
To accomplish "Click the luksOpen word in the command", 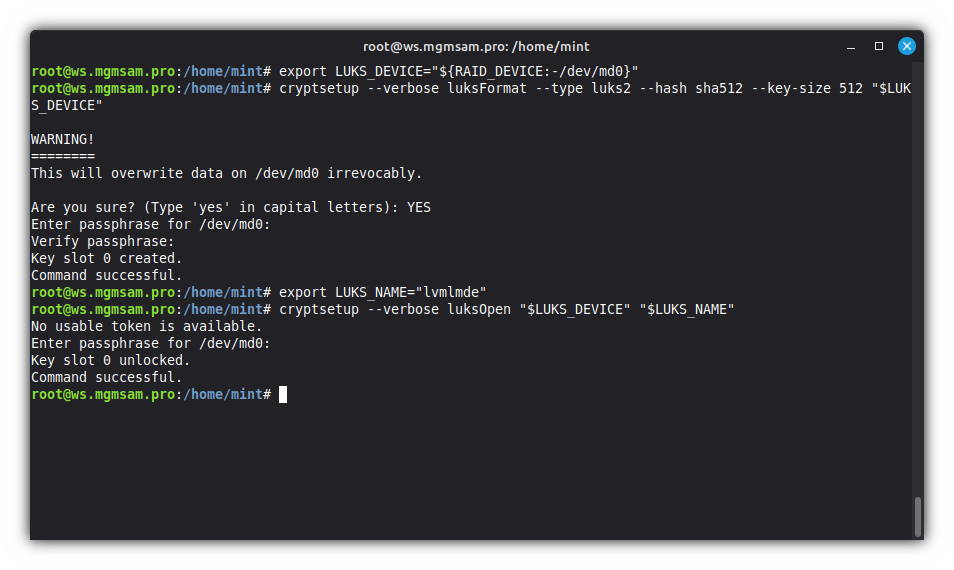I will pyautogui.click(x=479, y=309).
